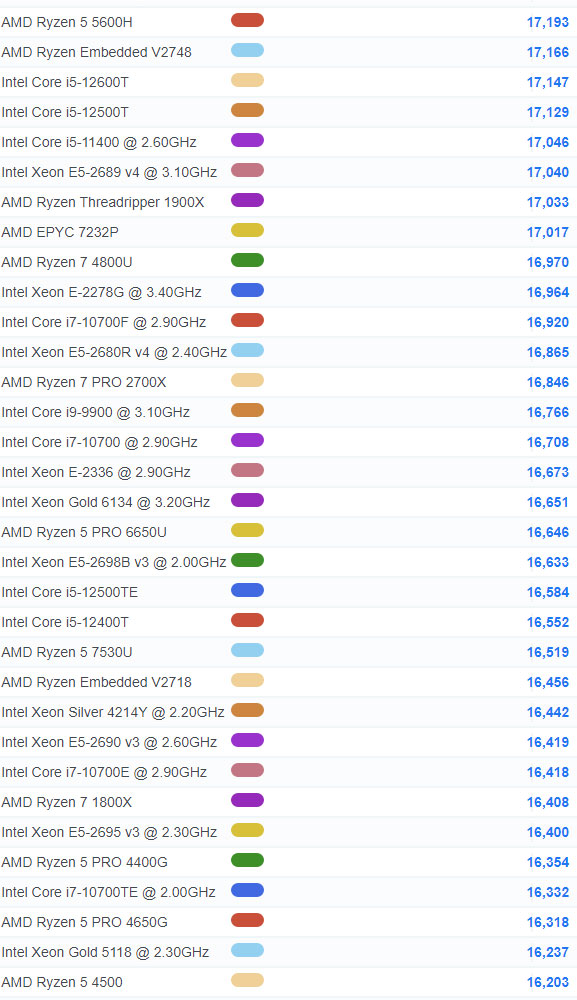Click the orange swatch beside Core i9-9900
577x1000 pixels.
(247, 410)
